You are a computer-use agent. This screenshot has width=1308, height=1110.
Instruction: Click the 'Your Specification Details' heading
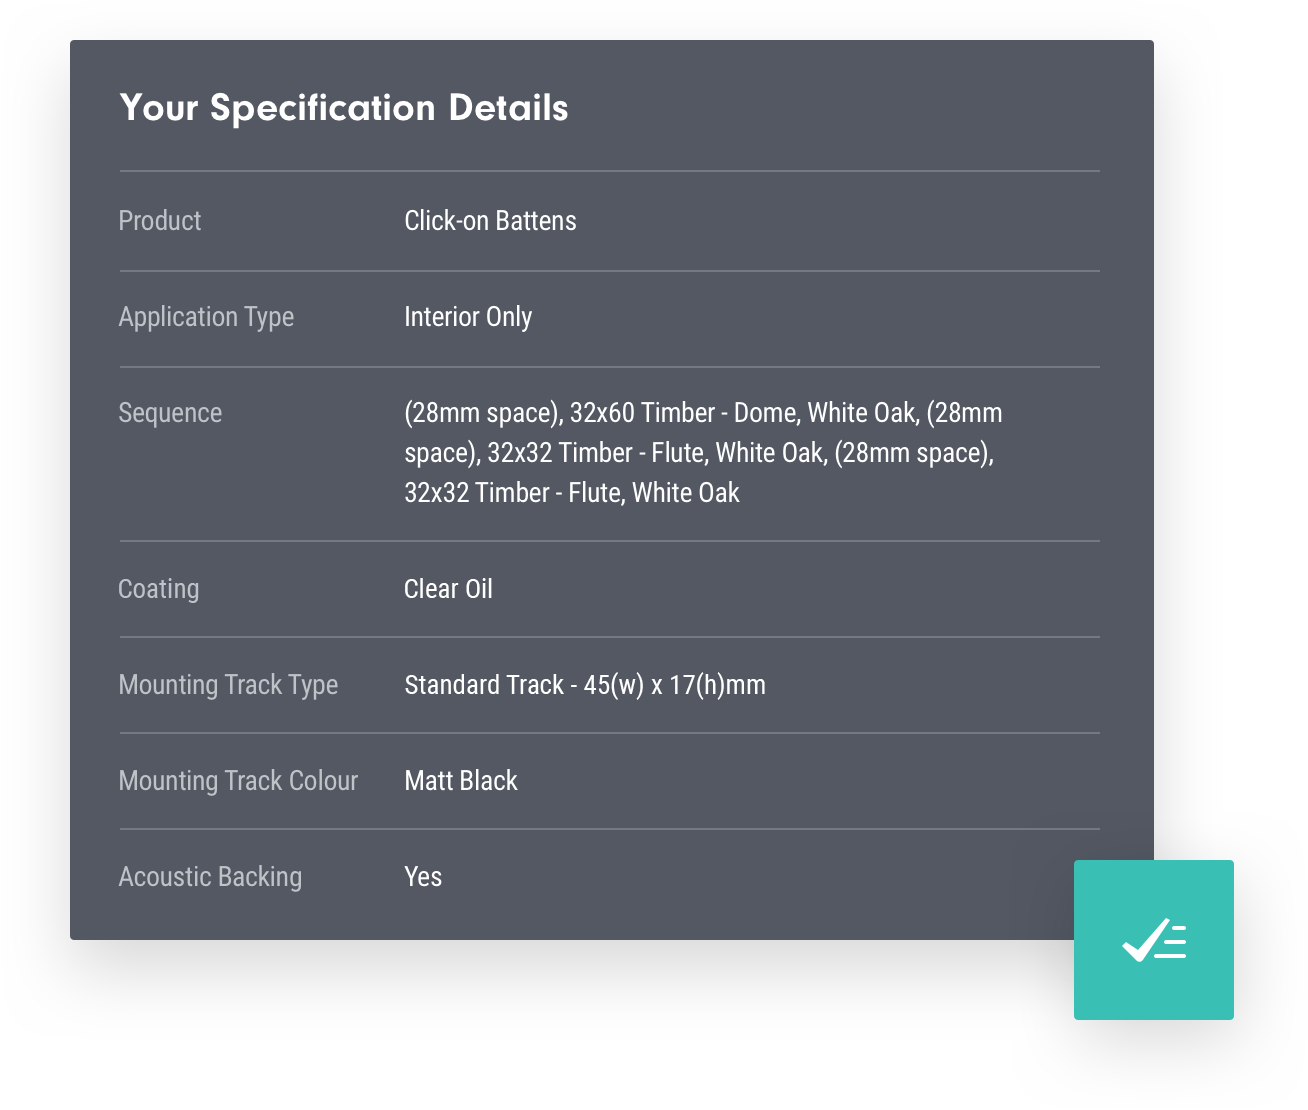click(x=344, y=107)
